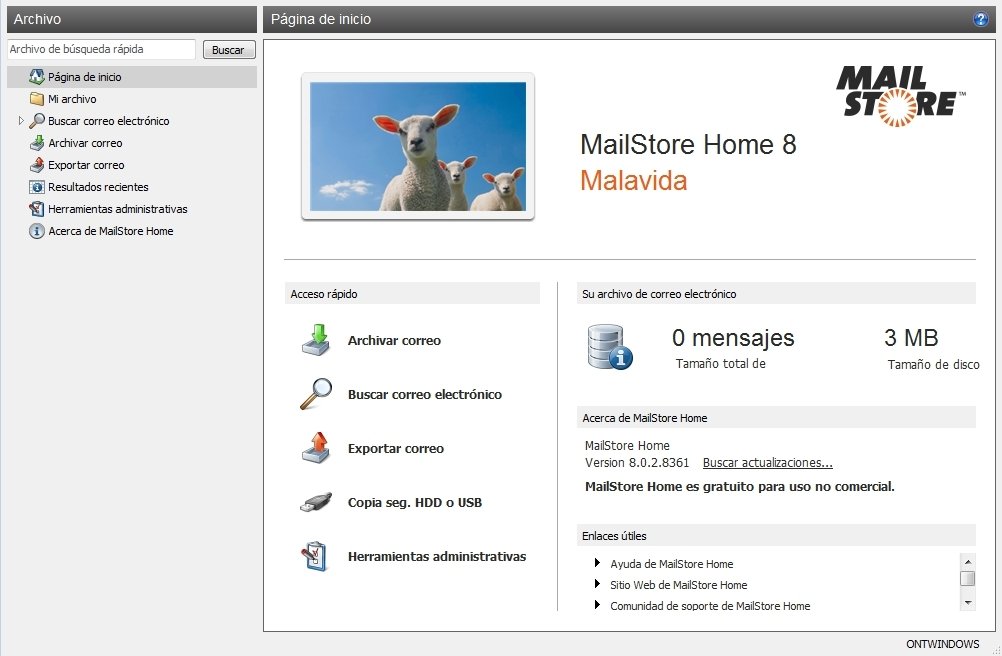Click the Enlaces útiles scroll down arrow
The image size is (1002, 656).
967,602
